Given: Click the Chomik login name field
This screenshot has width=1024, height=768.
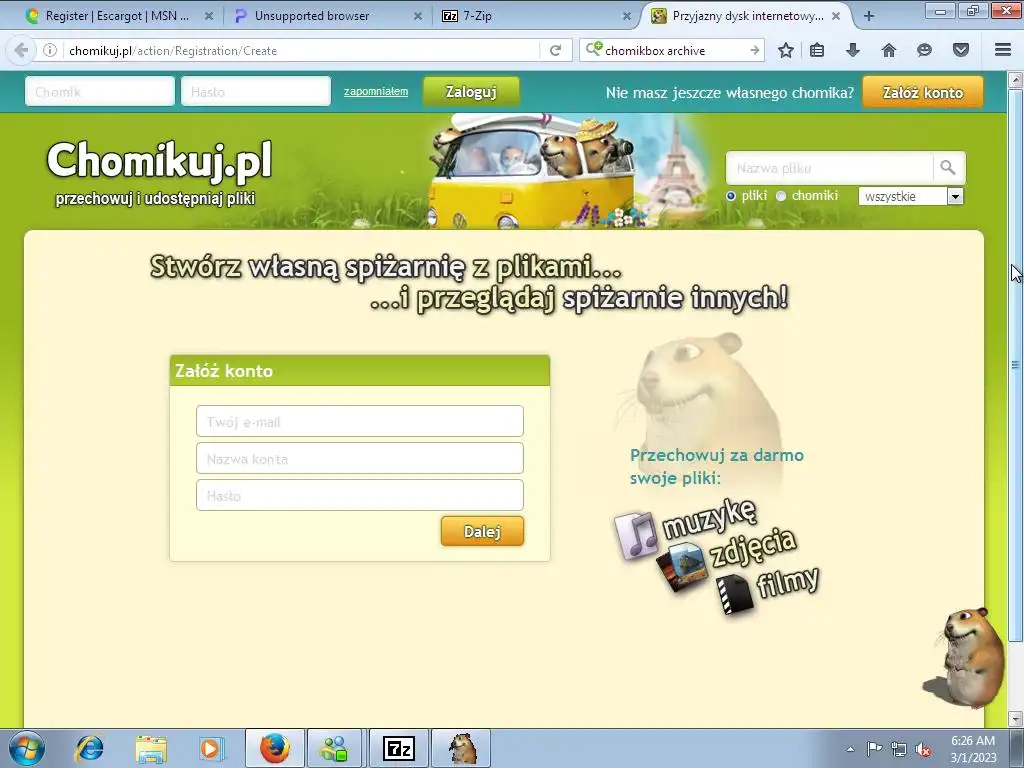Looking at the screenshot, I should (x=100, y=91).
